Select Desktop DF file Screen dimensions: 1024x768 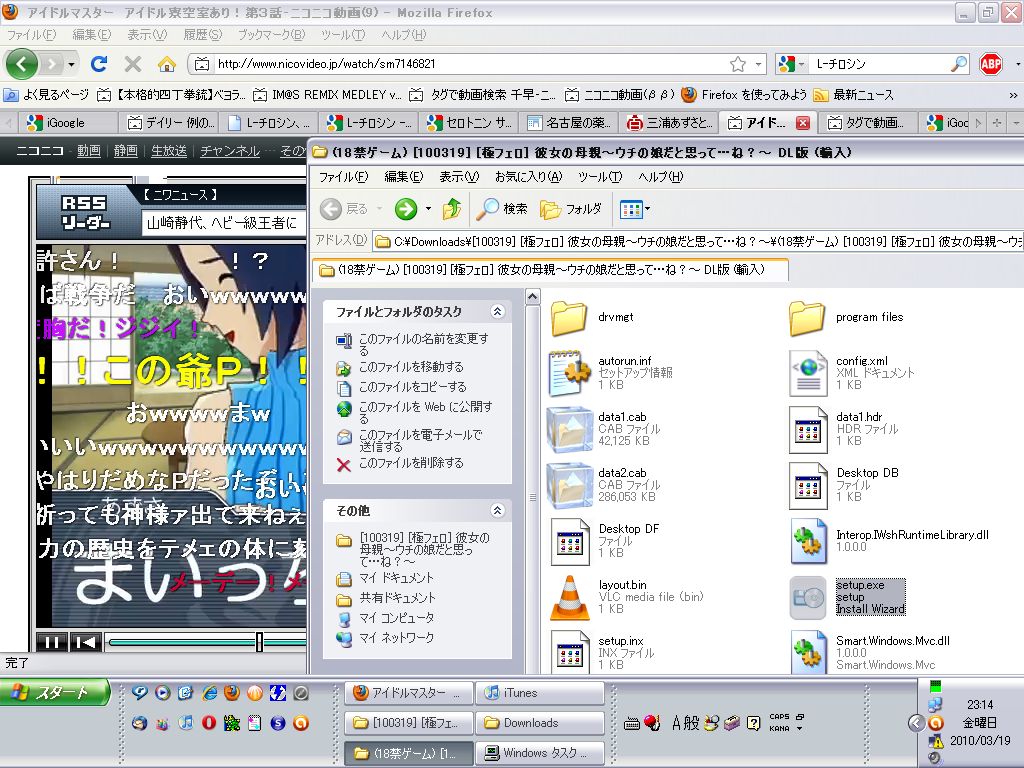pos(605,541)
